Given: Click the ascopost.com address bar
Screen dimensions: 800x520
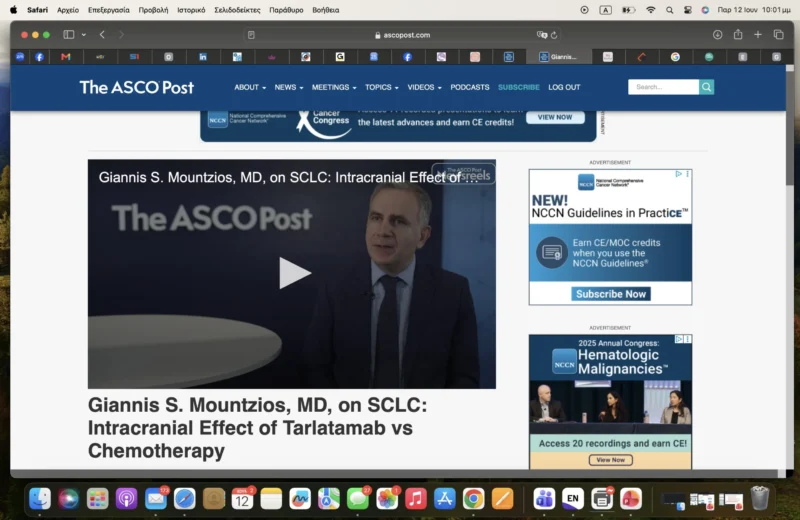Looking at the screenshot, I should pyautogui.click(x=402, y=35).
